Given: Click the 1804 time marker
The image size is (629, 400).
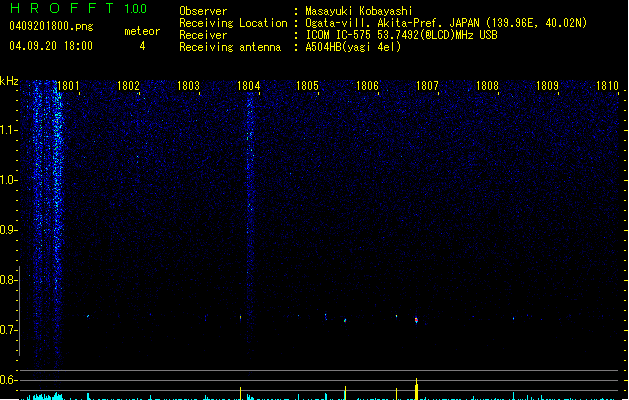Looking at the screenshot, I should (248, 86).
